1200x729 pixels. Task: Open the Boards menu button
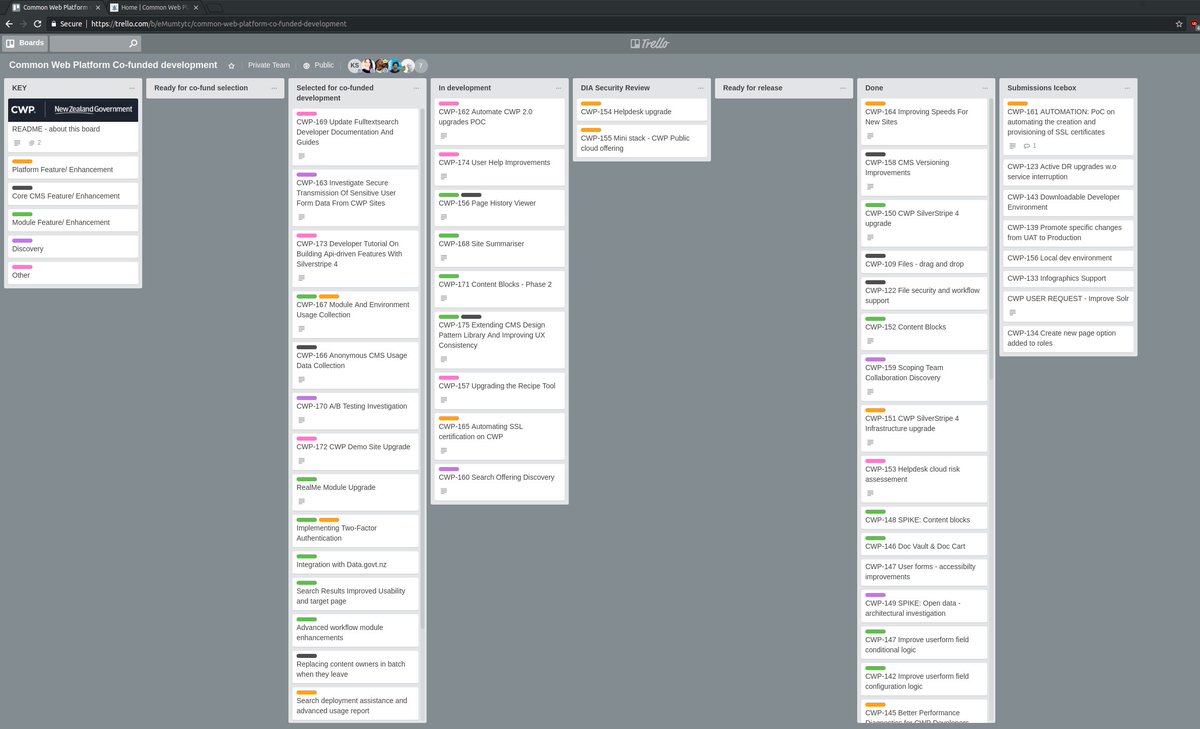[25, 43]
